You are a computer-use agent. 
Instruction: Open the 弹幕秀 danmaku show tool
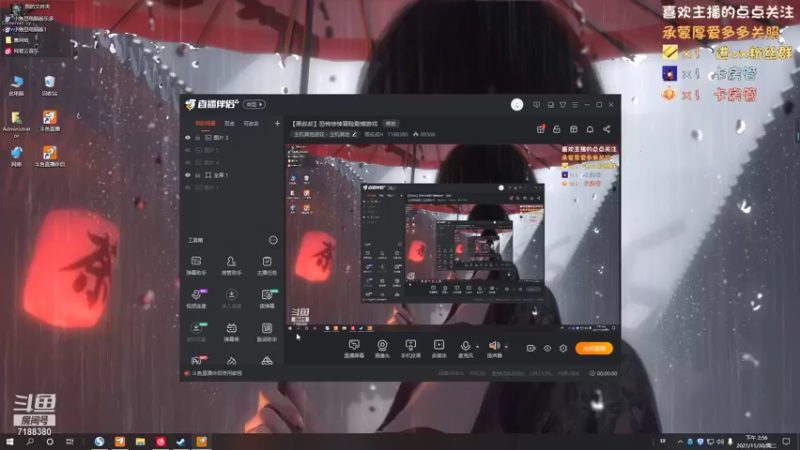[231, 332]
